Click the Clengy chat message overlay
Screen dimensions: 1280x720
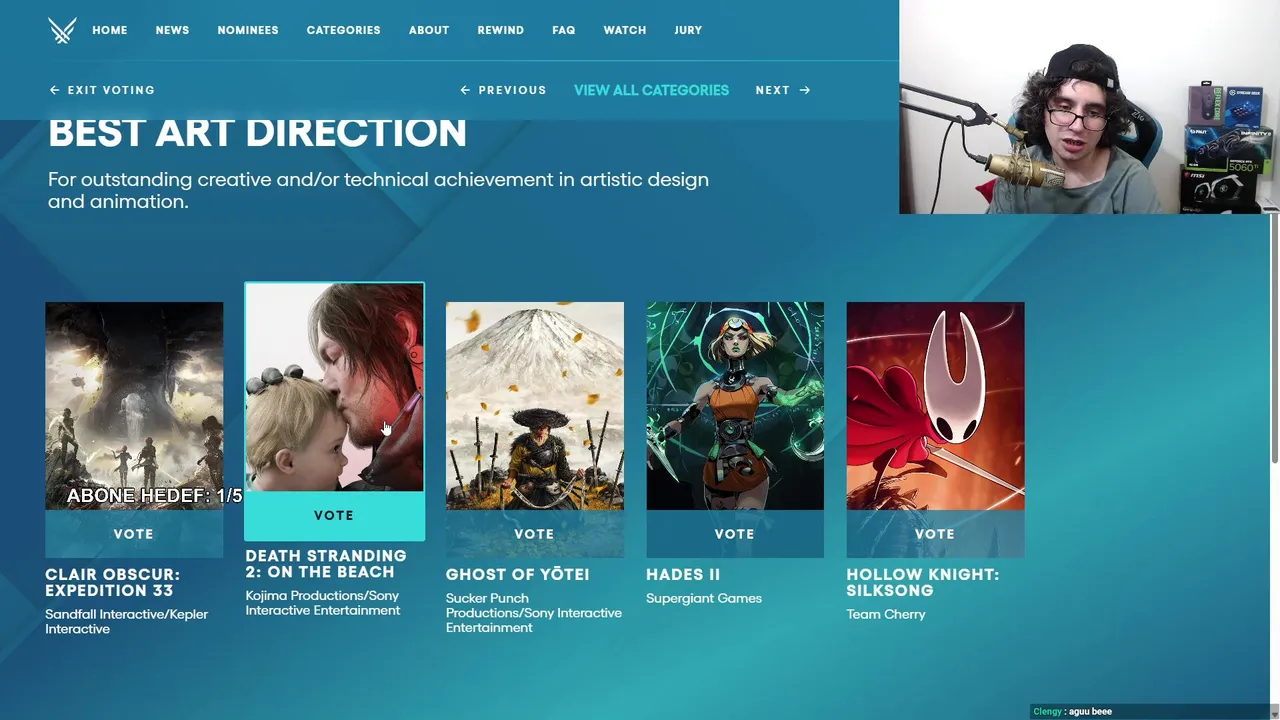coord(1073,711)
